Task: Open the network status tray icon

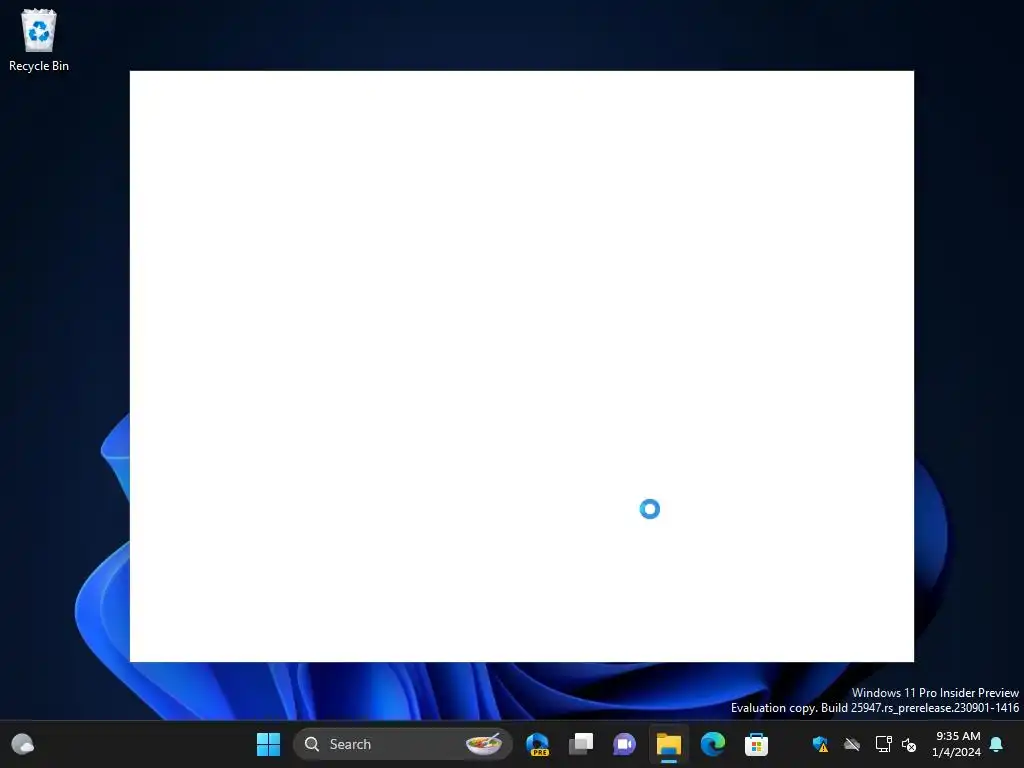Action: click(x=884, y=744)
